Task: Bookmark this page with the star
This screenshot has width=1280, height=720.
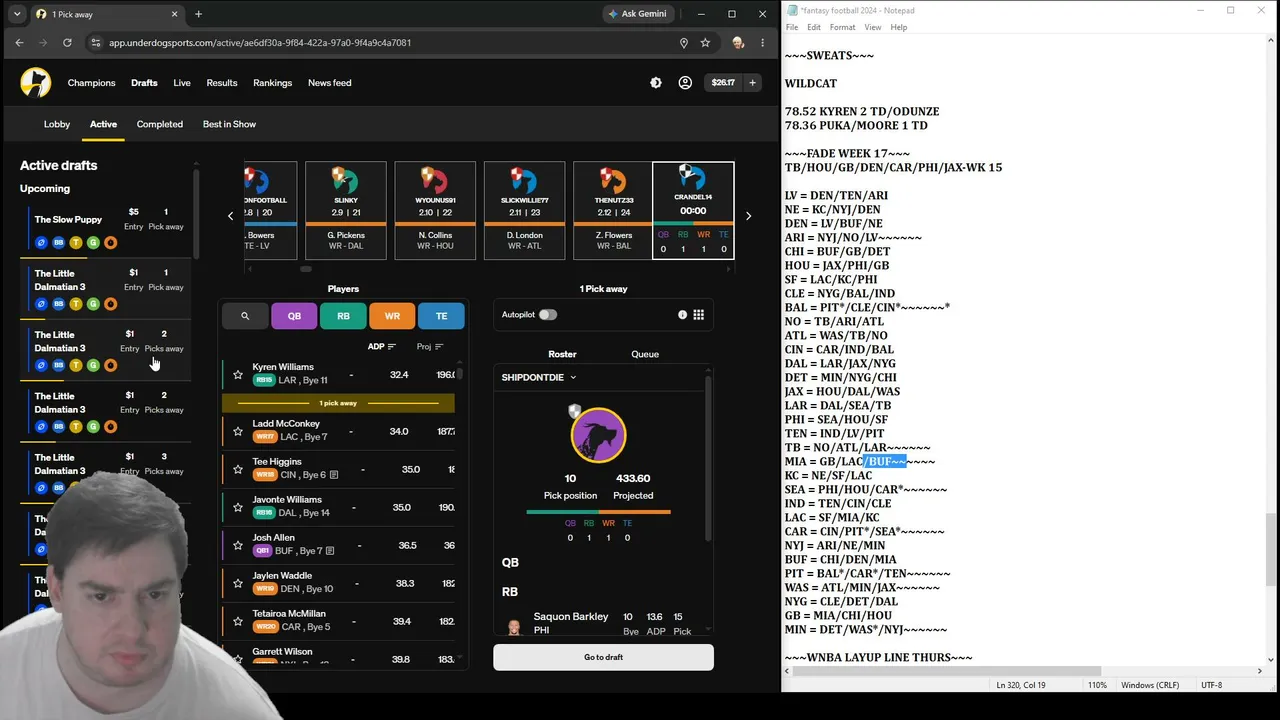Action: tap(705, 43)
